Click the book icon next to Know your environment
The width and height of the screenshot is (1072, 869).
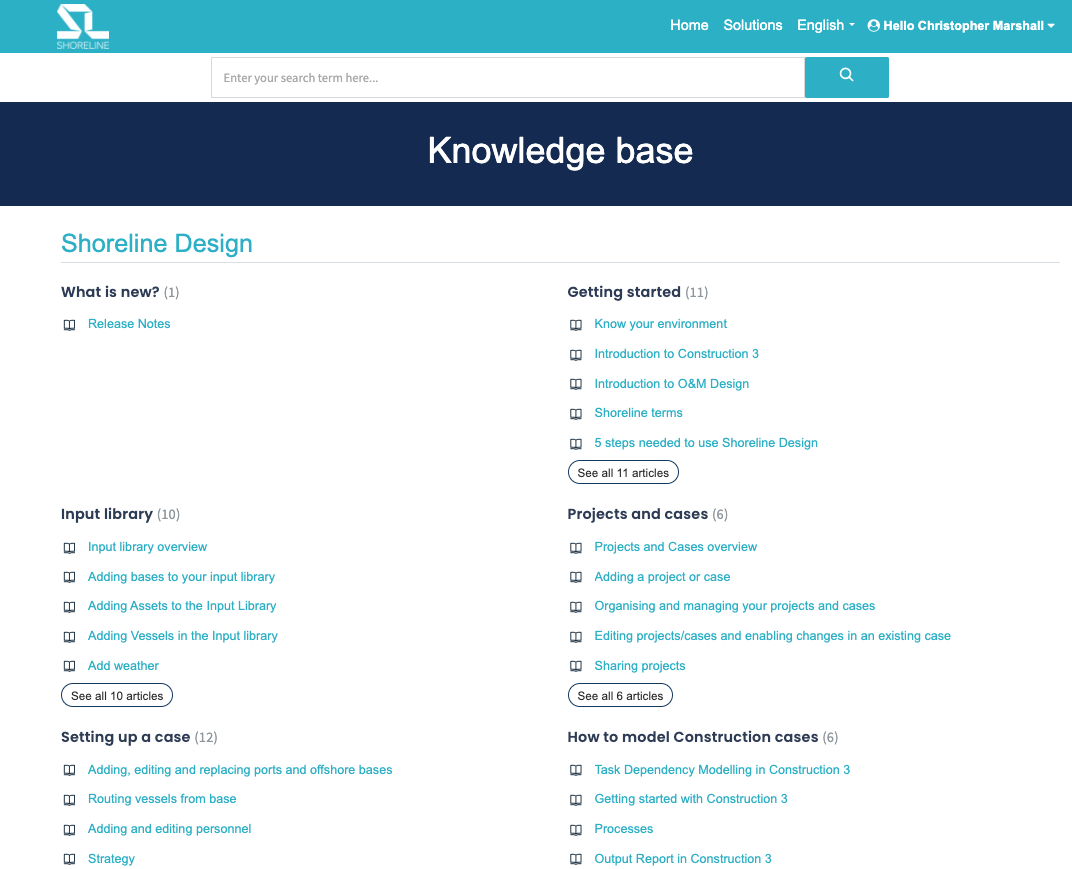click(576, 325)
